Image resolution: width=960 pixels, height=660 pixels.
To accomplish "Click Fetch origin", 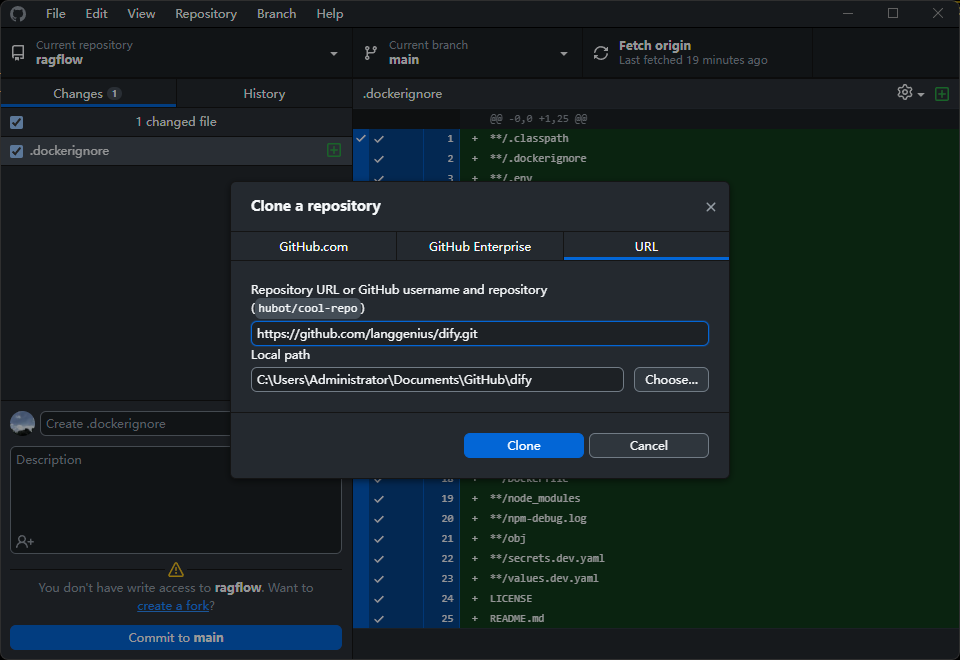I will tap(697, 53).
